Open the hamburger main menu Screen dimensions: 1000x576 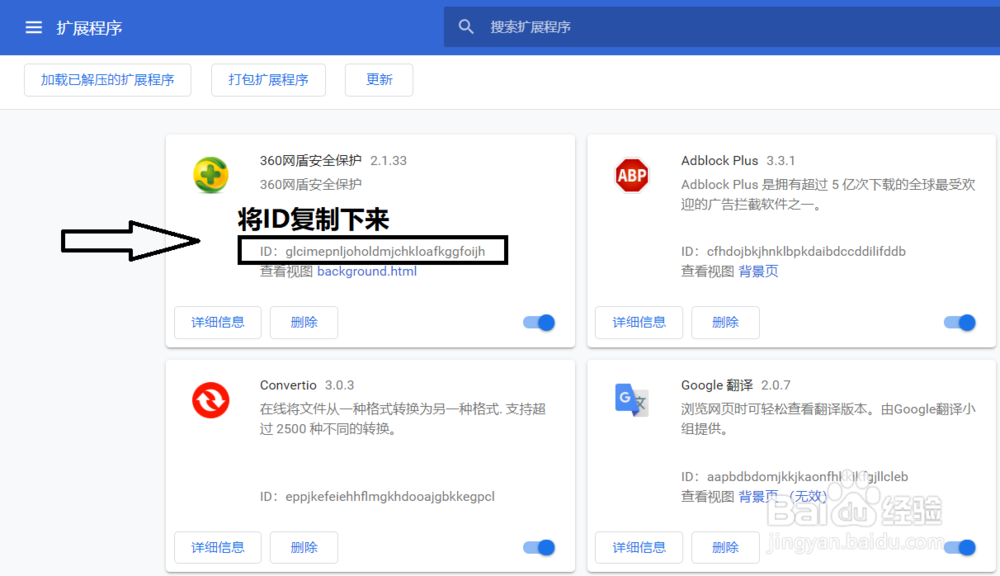click(x=33, y=27)
